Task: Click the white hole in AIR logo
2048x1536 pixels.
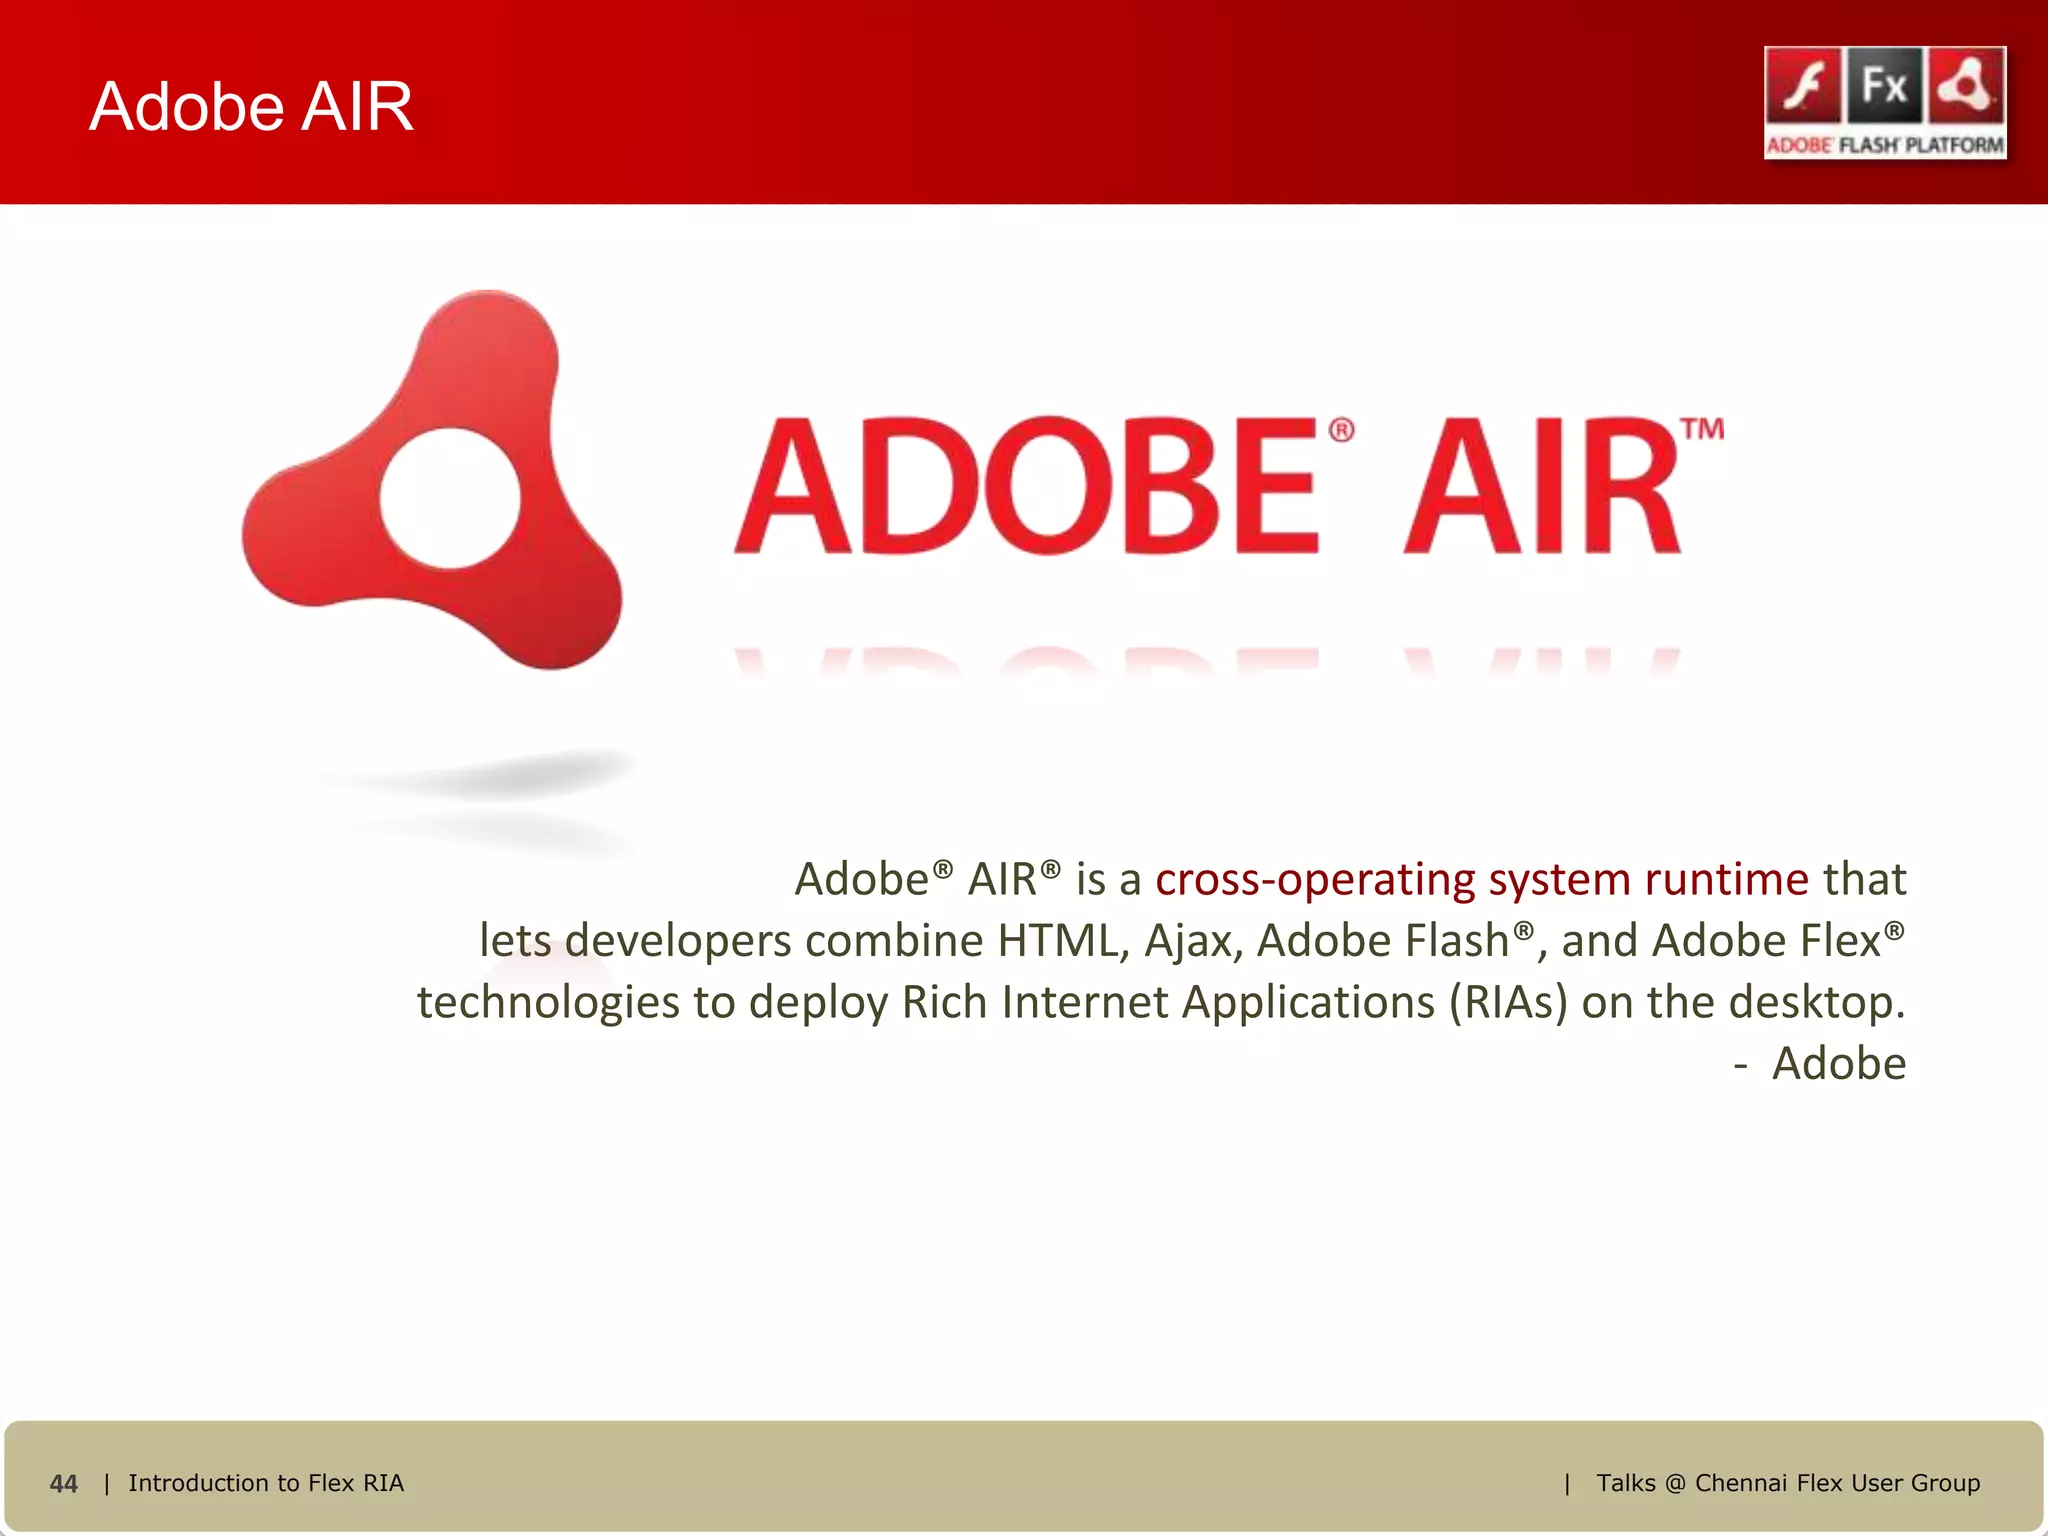Action: click(x=450, y=498)
